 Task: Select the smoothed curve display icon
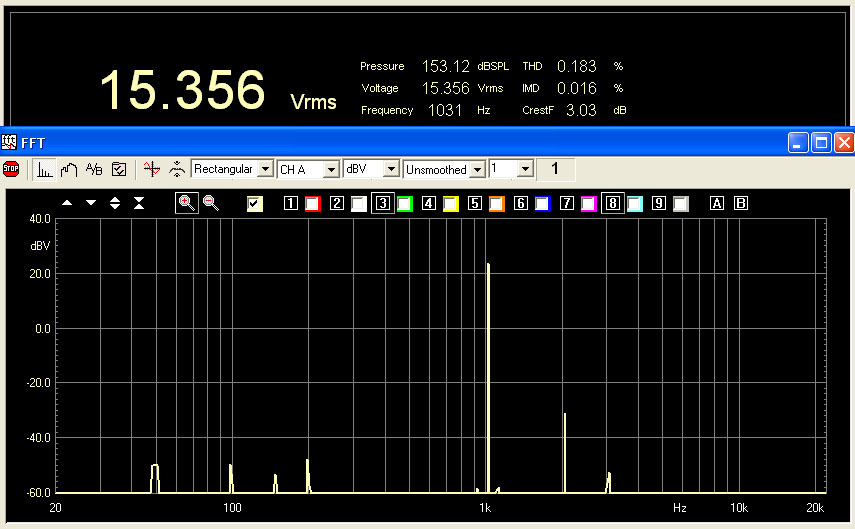tap(69, 169)
